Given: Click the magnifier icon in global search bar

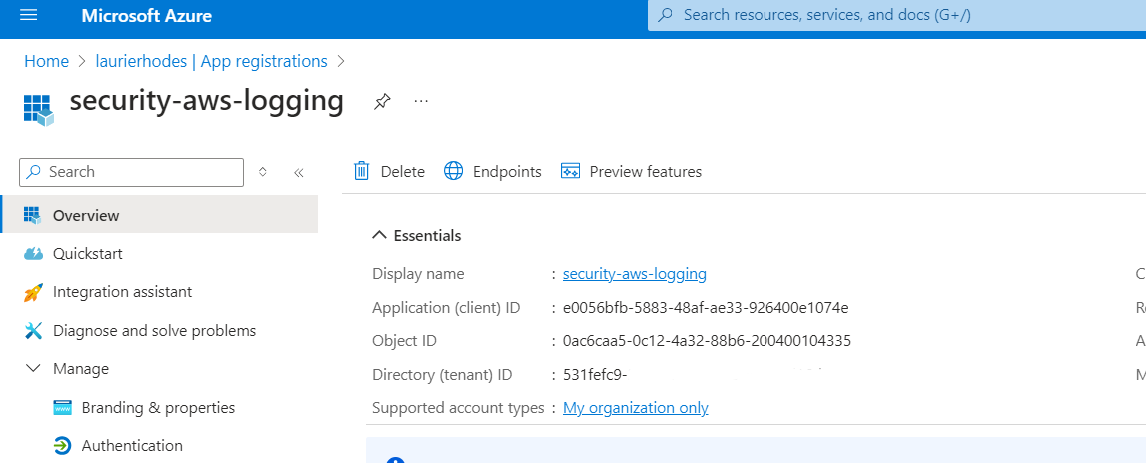Looking at the screenshot, I should pyautogui.click(x=666, y=15).
